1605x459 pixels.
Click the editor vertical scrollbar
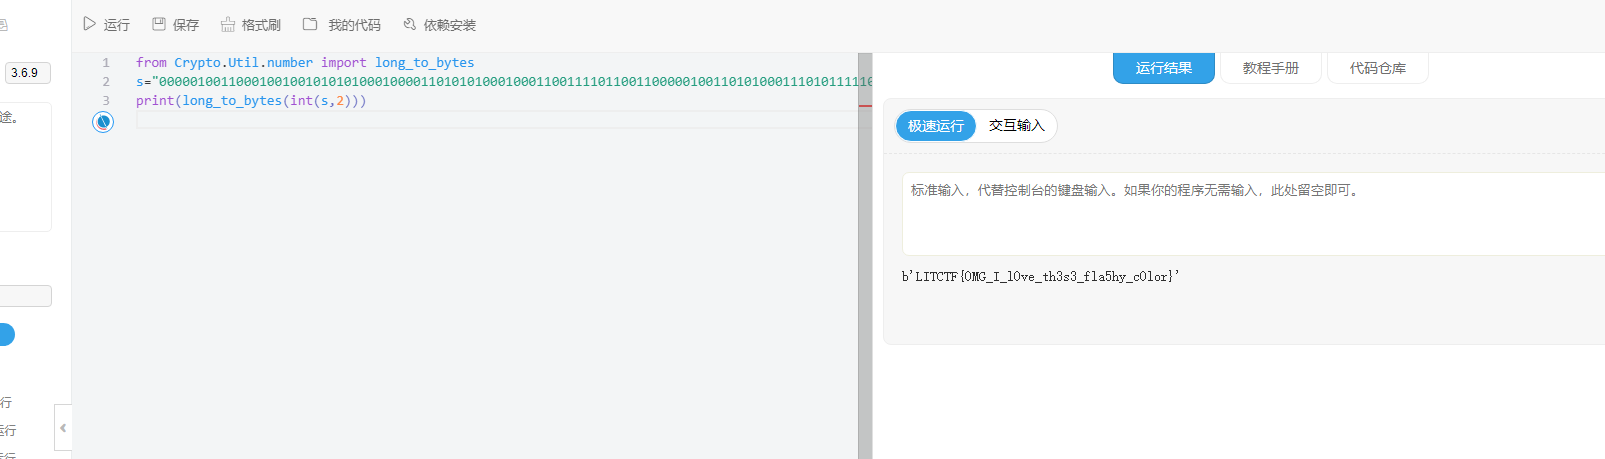click(865, 256)
